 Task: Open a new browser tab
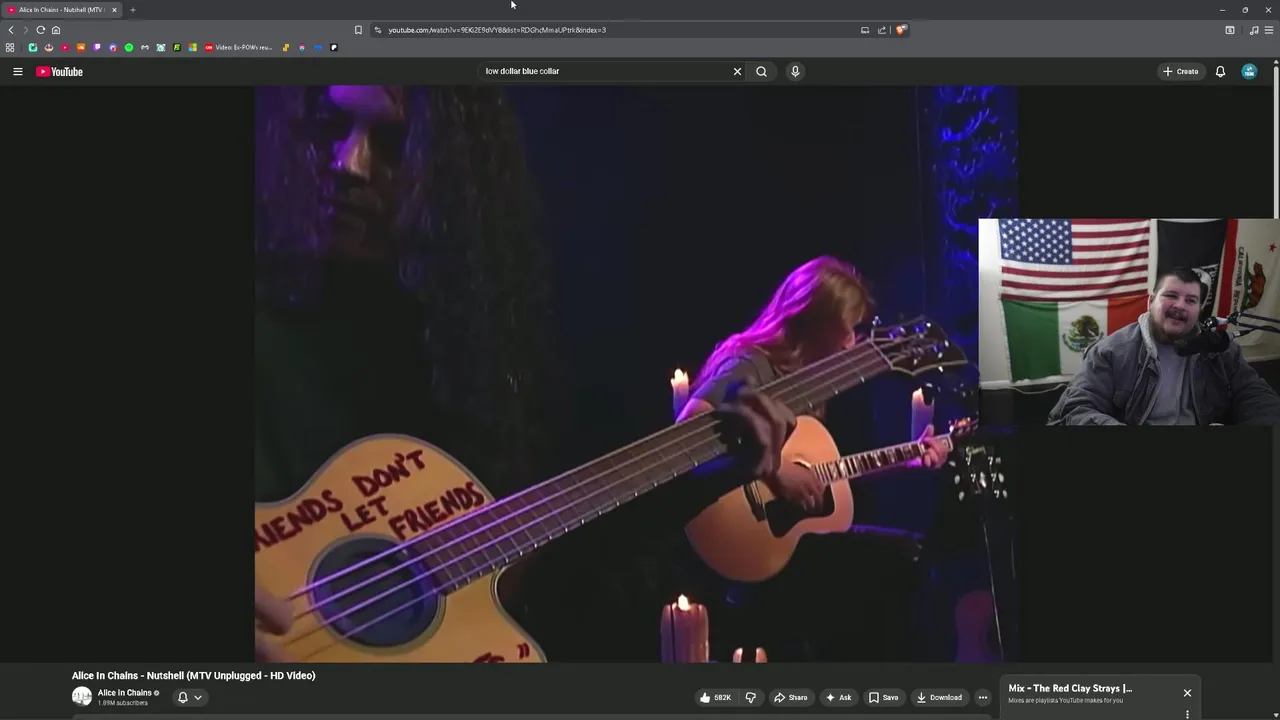coord(132,10)
